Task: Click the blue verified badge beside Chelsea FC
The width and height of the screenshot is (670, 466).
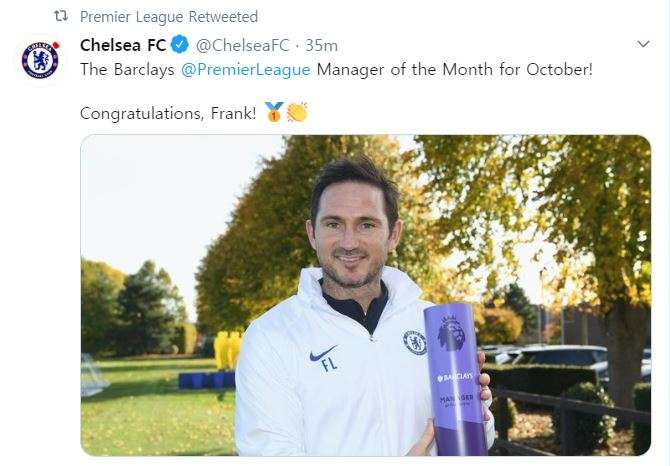Action: point(179,45)
